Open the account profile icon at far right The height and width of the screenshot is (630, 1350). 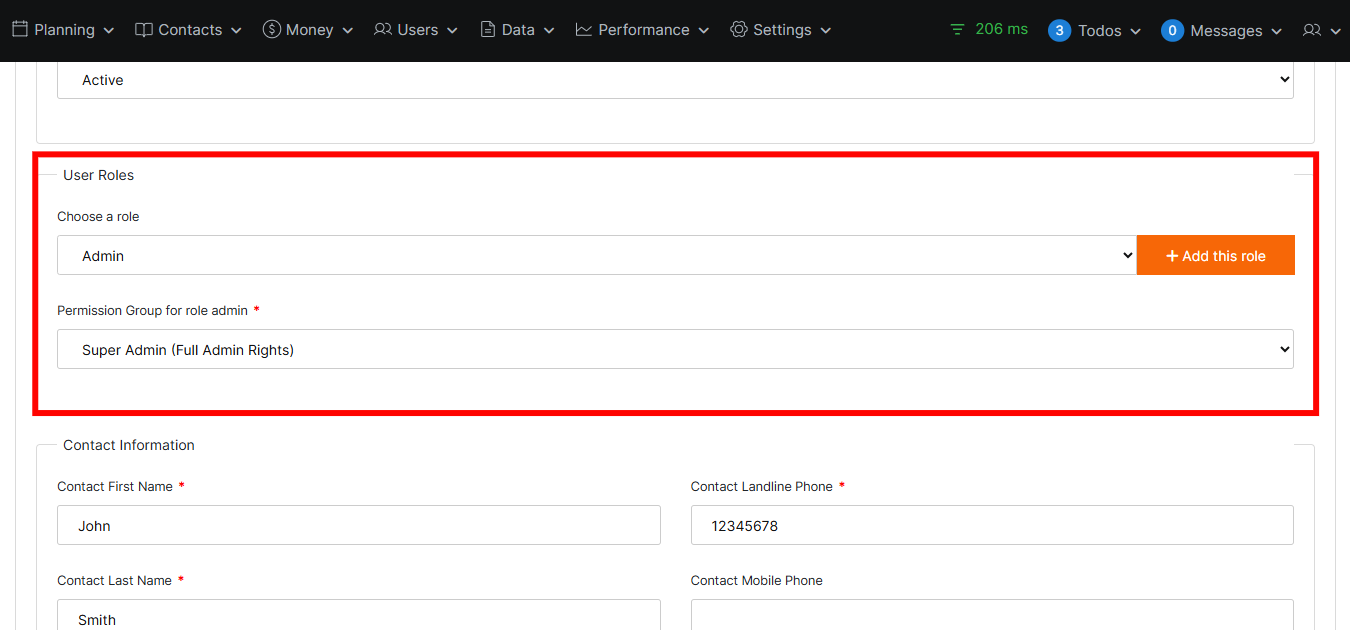click(1312, 31)
